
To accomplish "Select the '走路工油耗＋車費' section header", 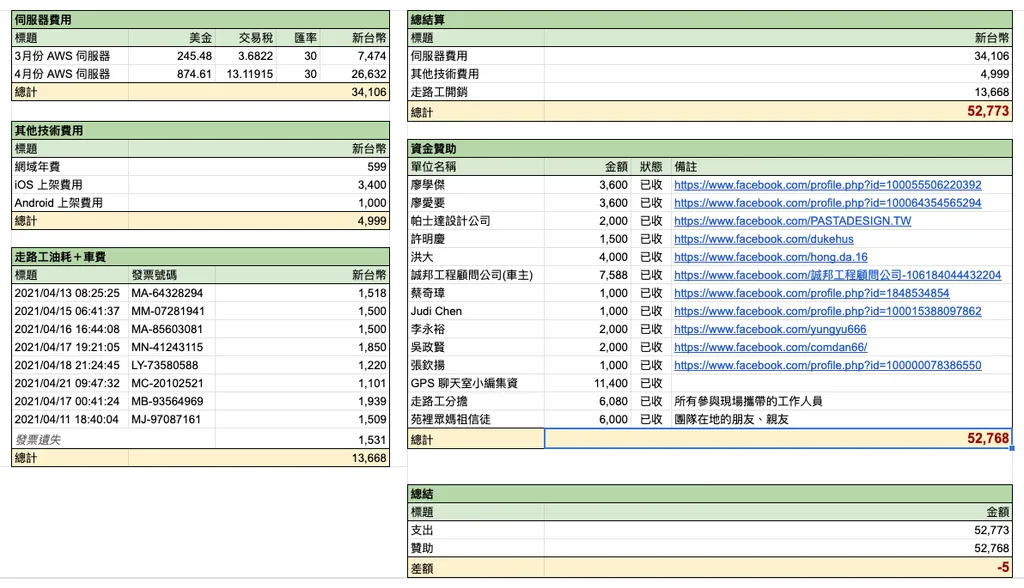I will (200, 257).
